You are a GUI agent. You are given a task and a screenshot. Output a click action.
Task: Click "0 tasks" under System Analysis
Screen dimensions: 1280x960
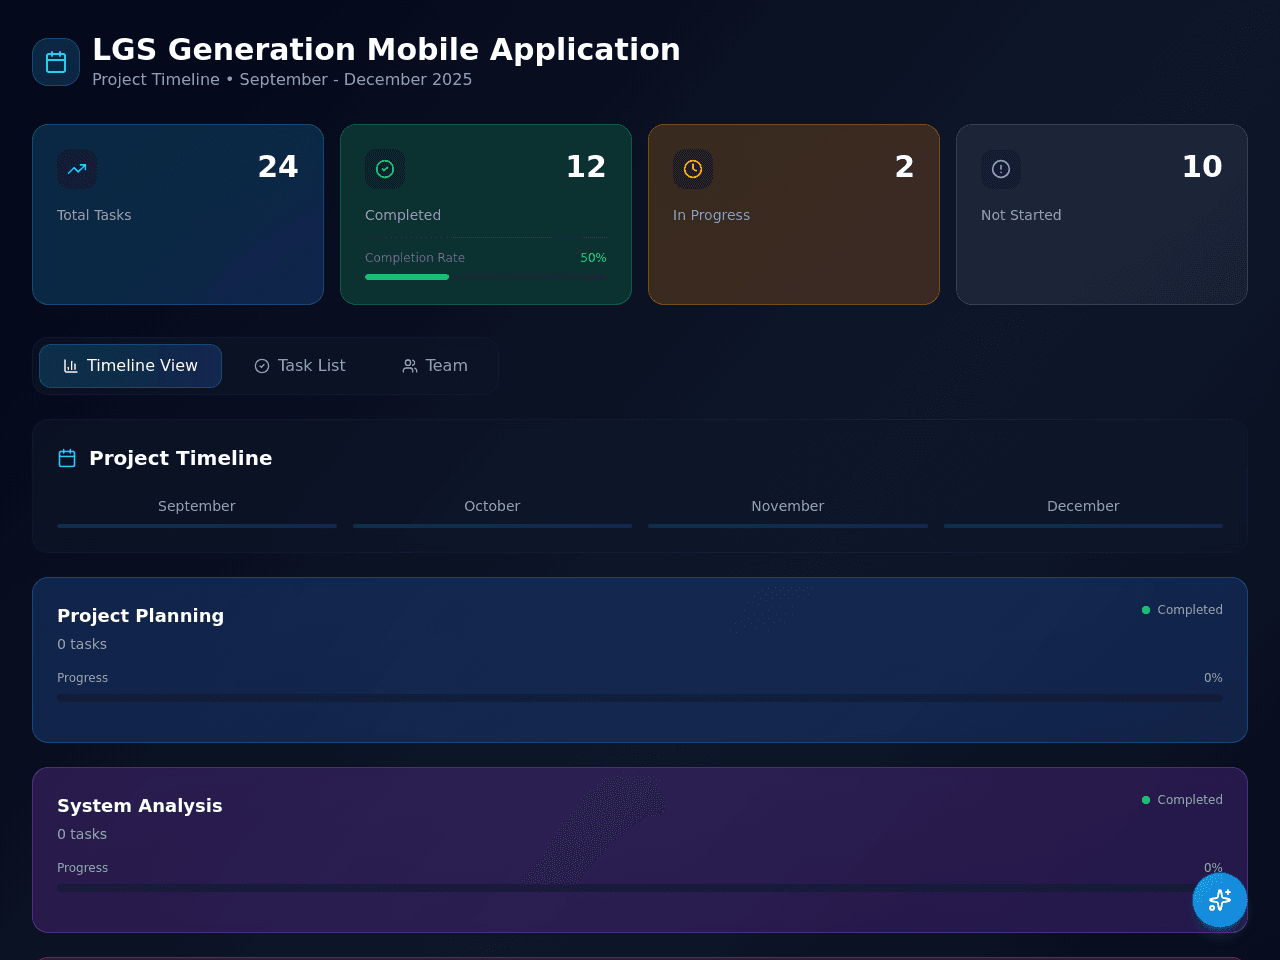(x=82, y=834)
